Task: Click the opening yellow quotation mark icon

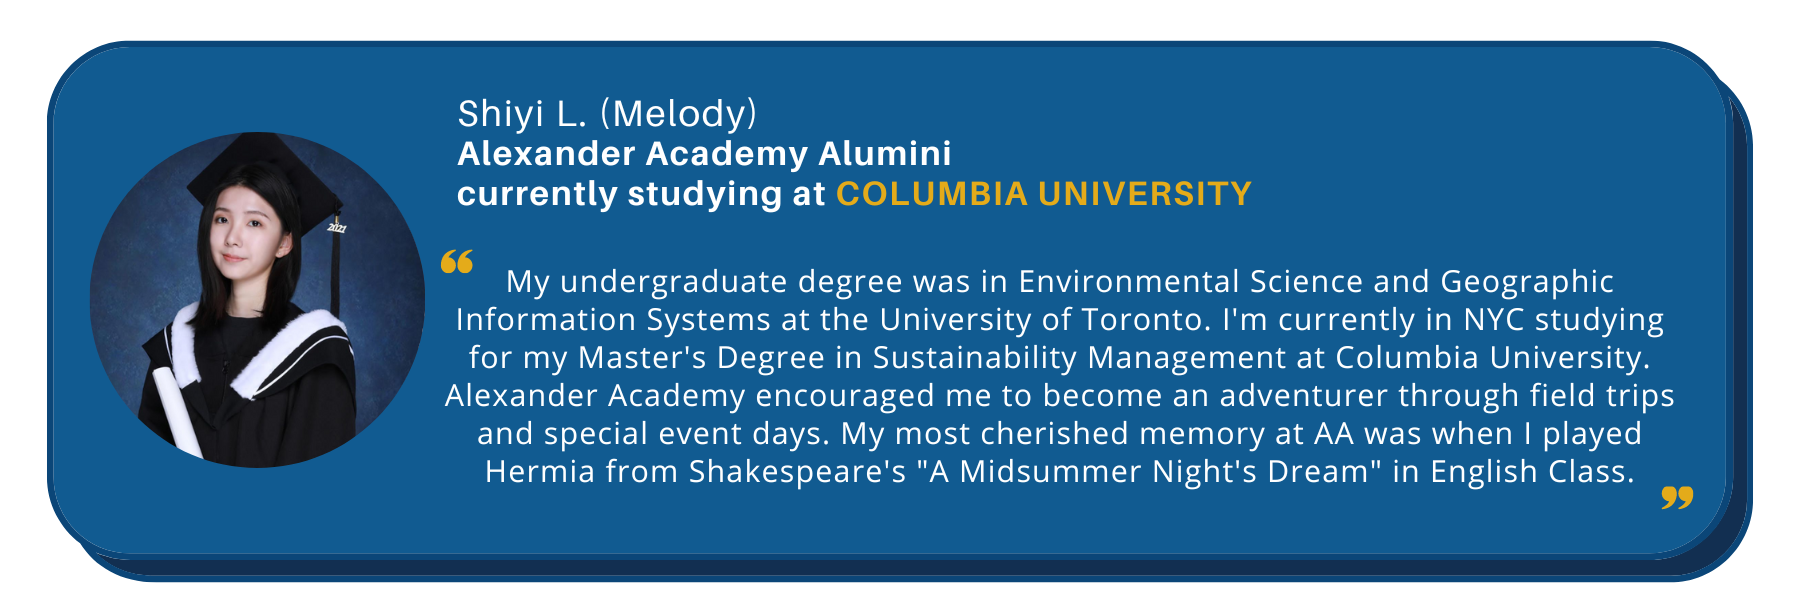Action: point(457,262)
